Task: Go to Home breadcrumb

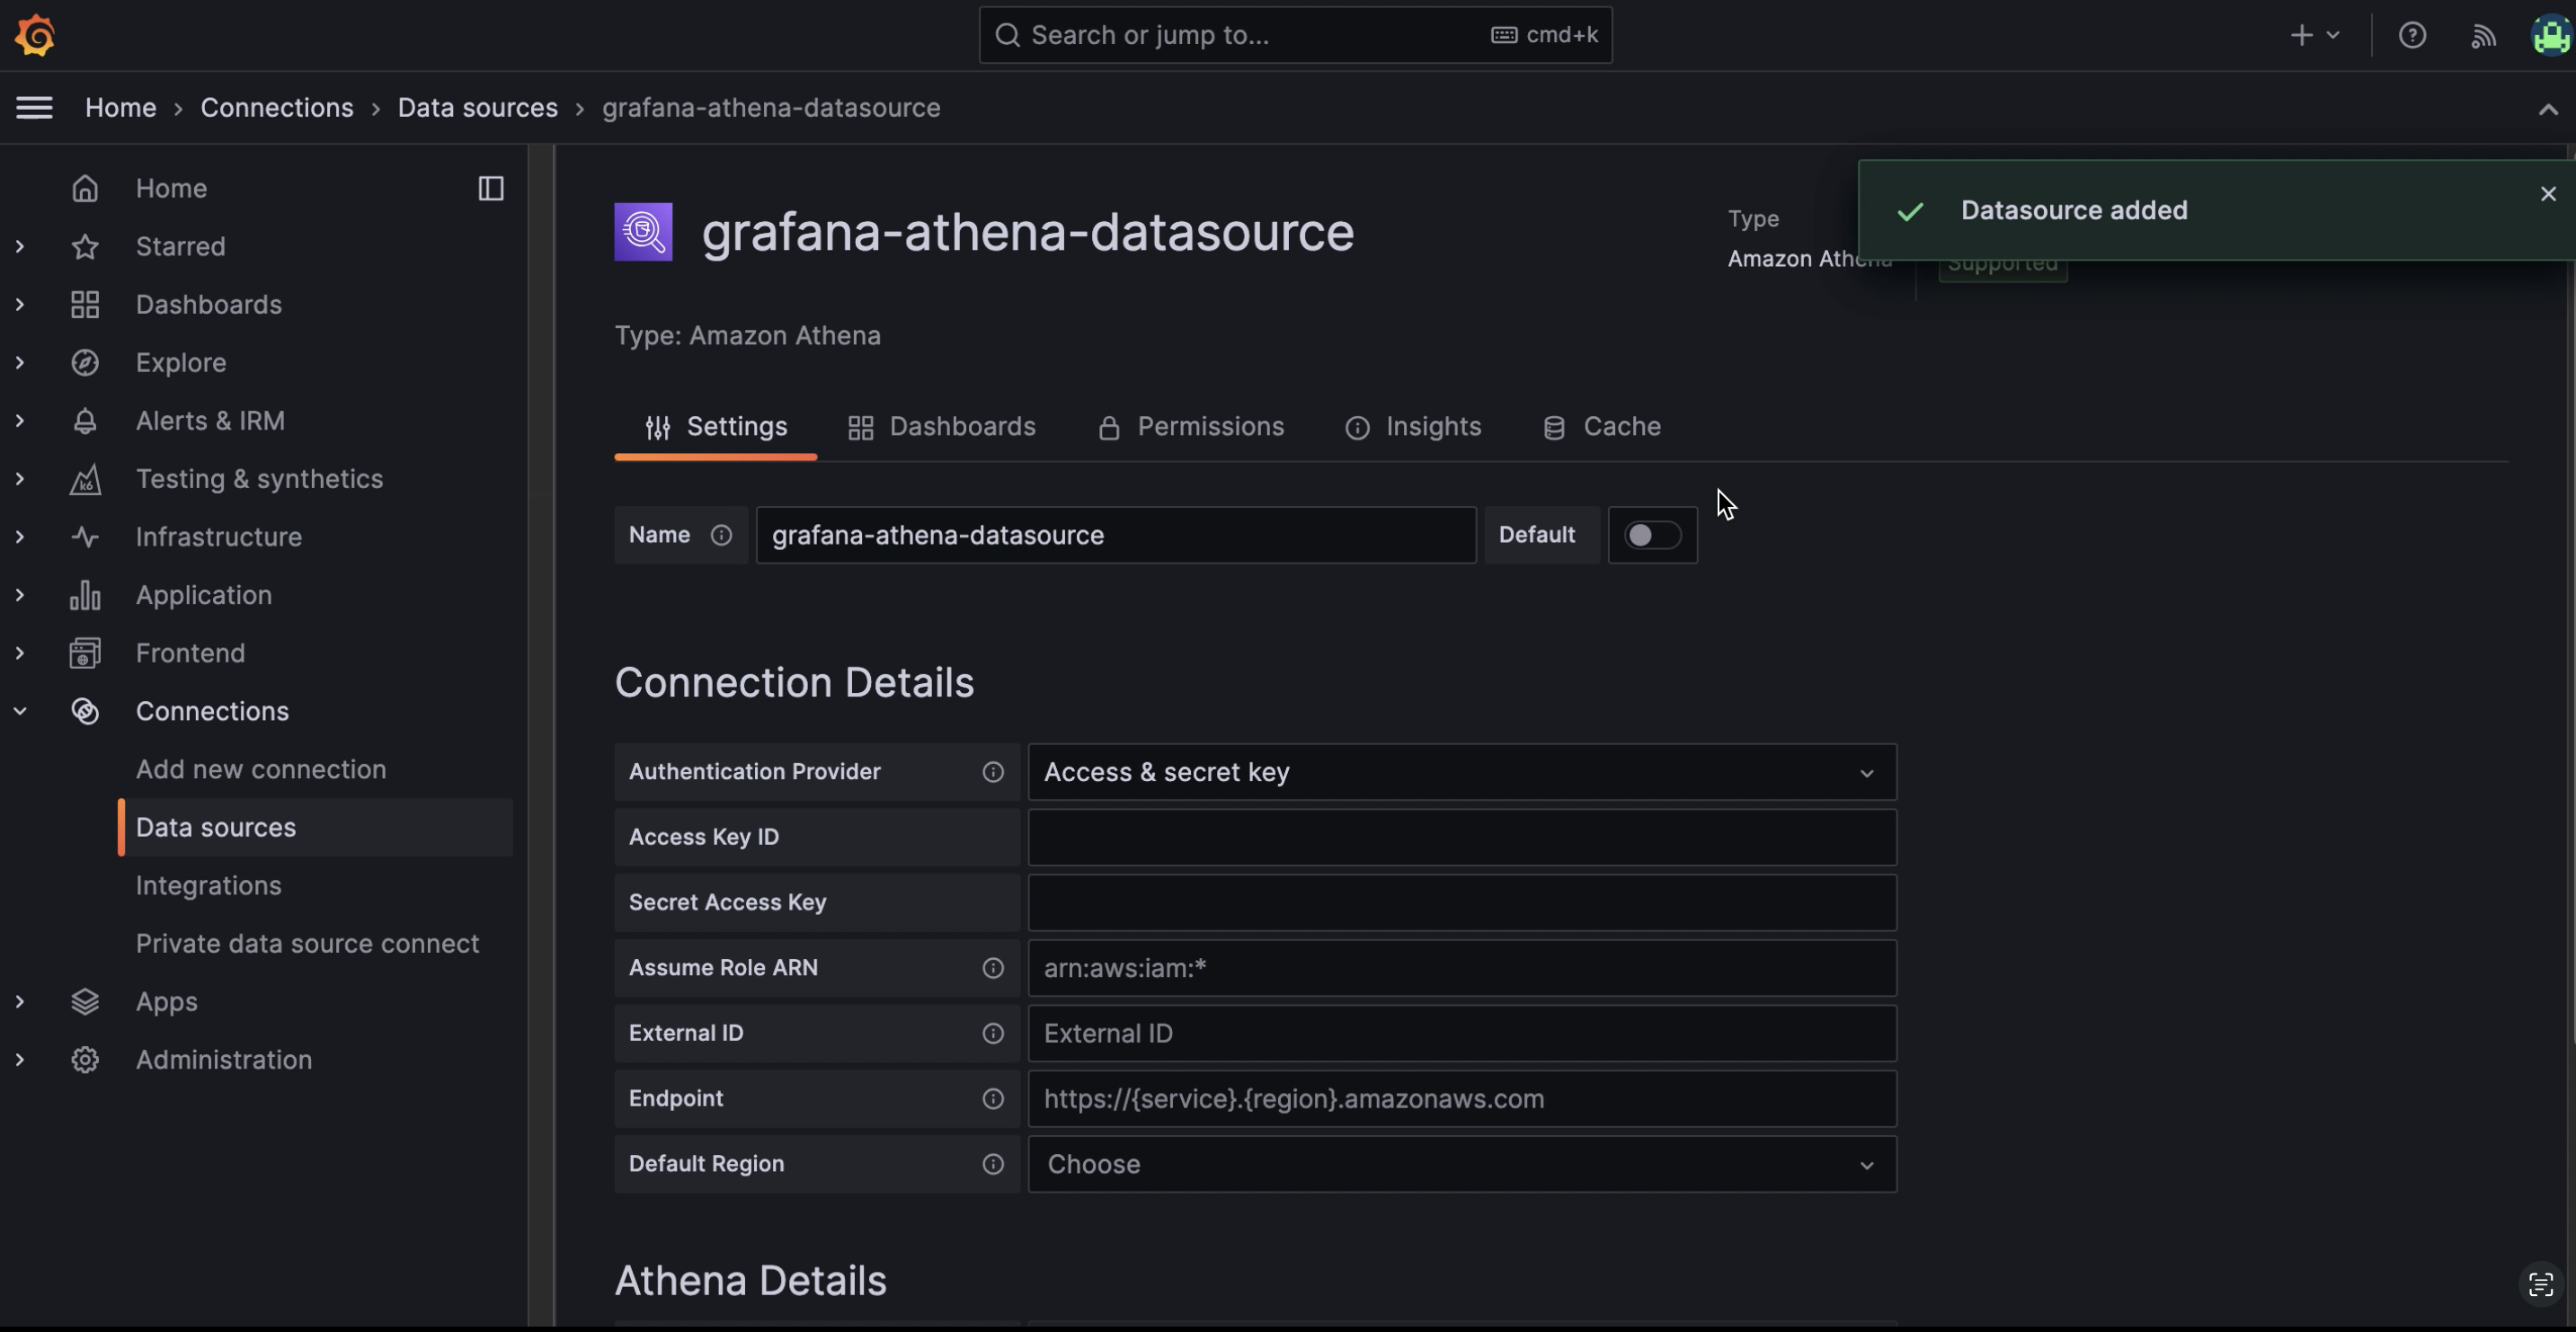Action: 120,107
